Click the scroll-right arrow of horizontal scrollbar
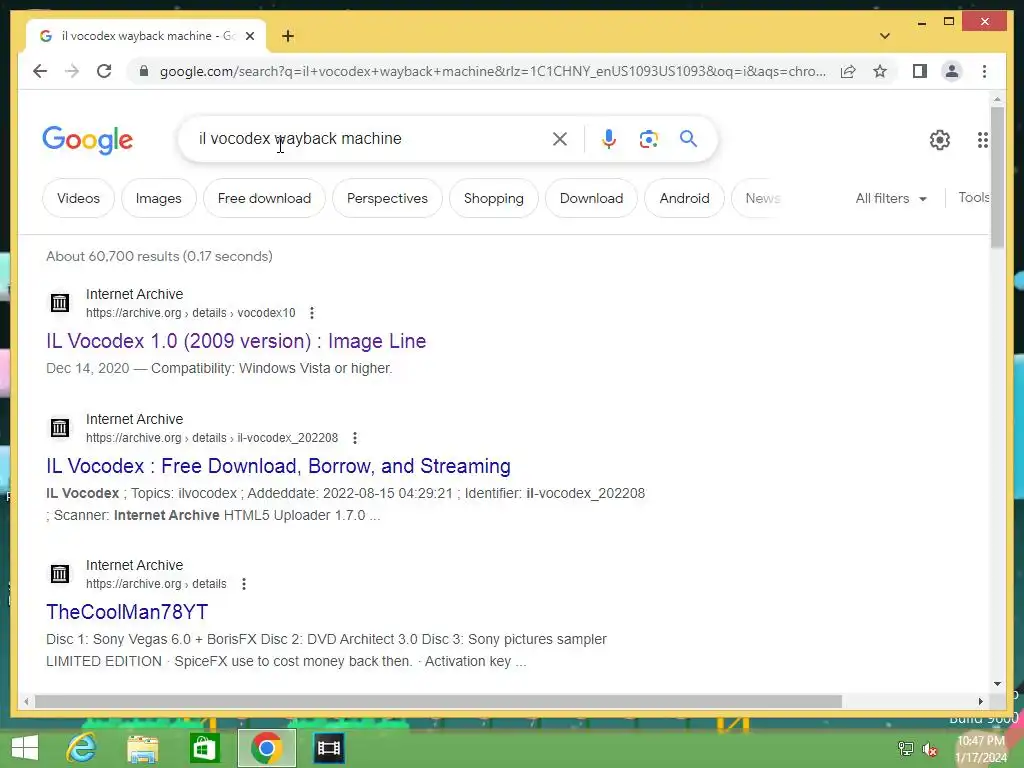The width and height of the screenshot is (1024, 768). point(980,701)
